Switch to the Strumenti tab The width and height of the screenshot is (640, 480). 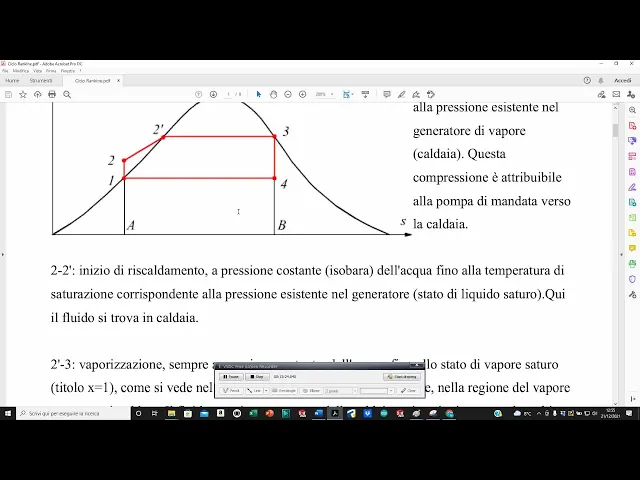tap(41, 80)
